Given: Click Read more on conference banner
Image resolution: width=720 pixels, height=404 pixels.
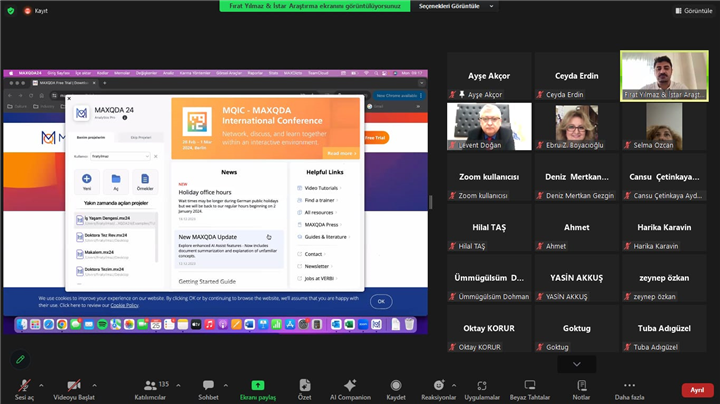Looking at the screenshot, I should tap(342, 153).
